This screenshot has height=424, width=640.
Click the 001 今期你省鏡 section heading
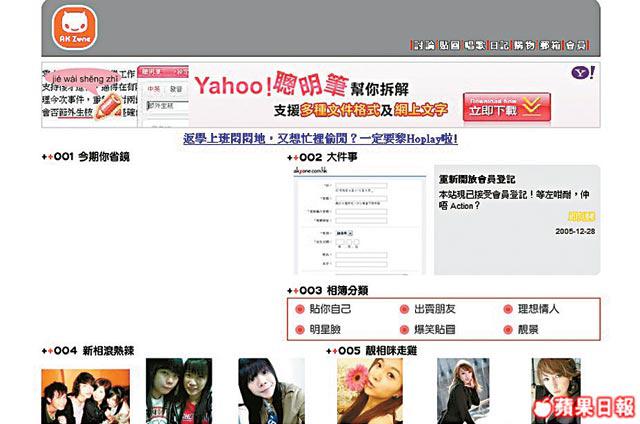tap(86, 157)
